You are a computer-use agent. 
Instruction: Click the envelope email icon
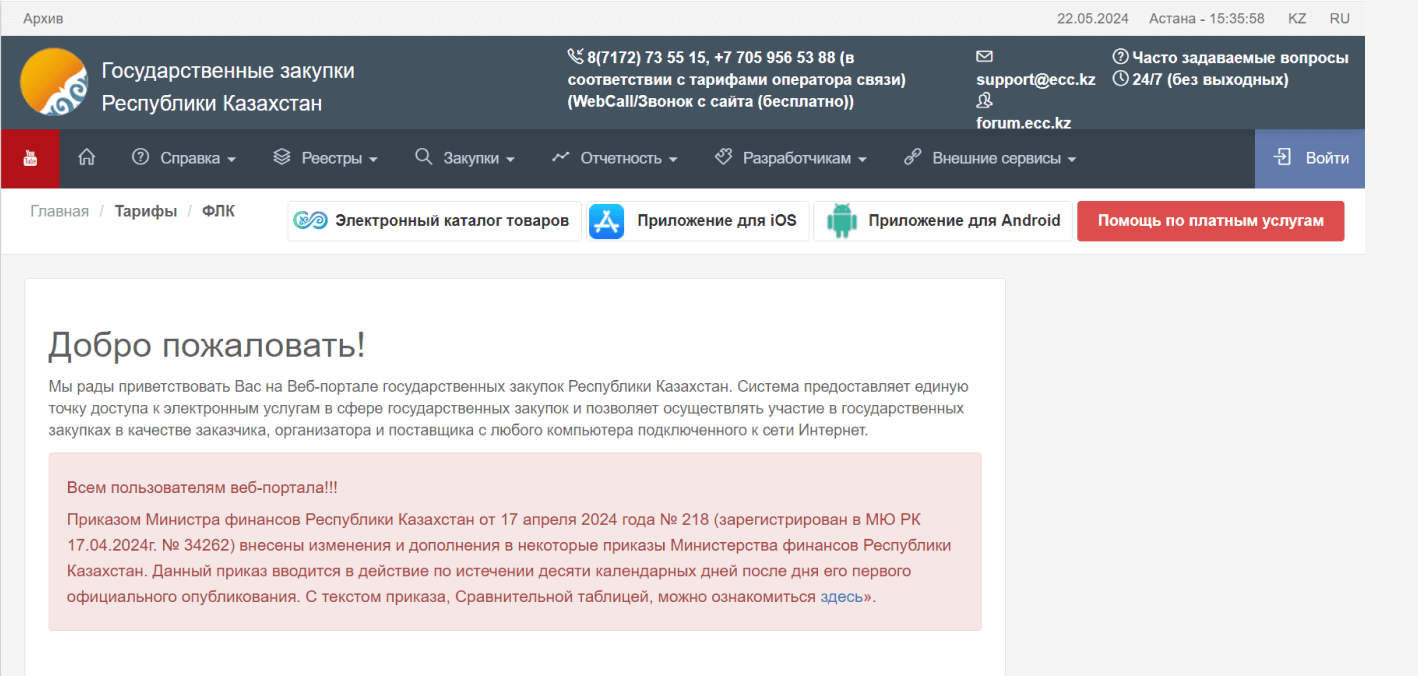984,57
